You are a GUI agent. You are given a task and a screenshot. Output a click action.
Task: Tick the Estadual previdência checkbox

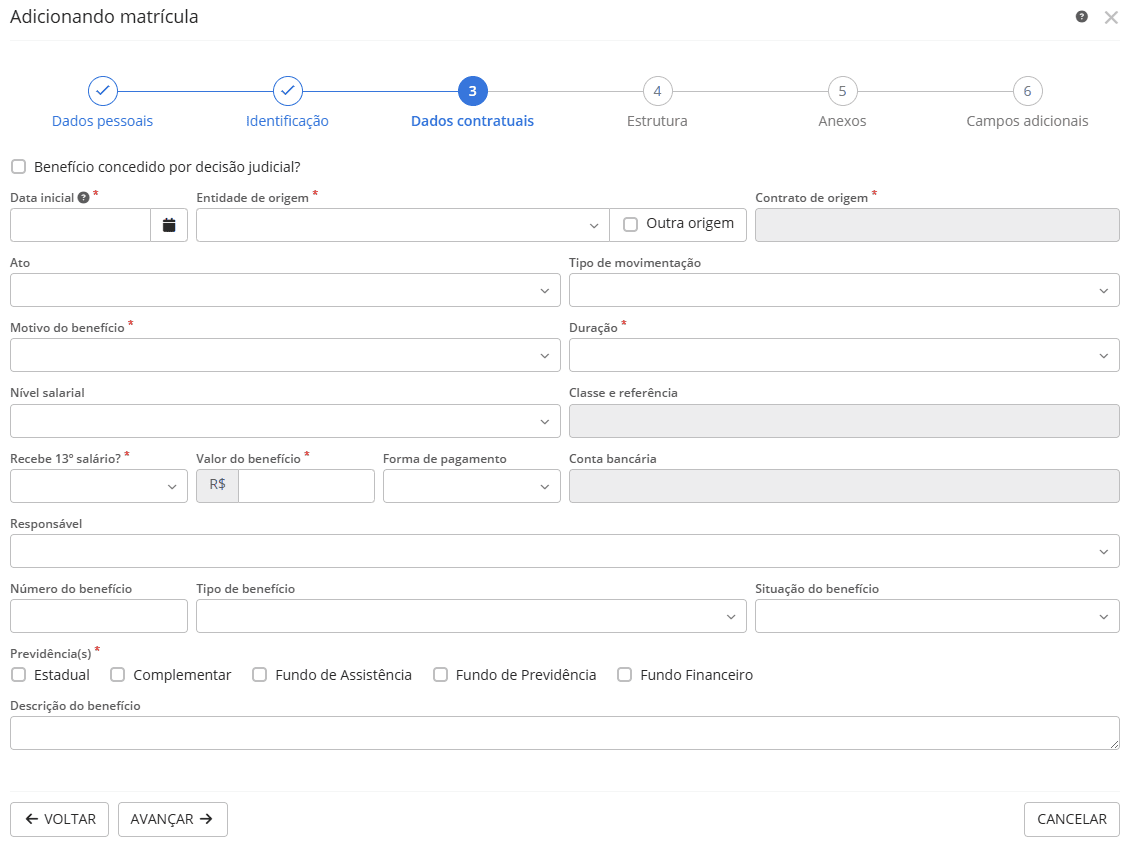click(19, 675)
